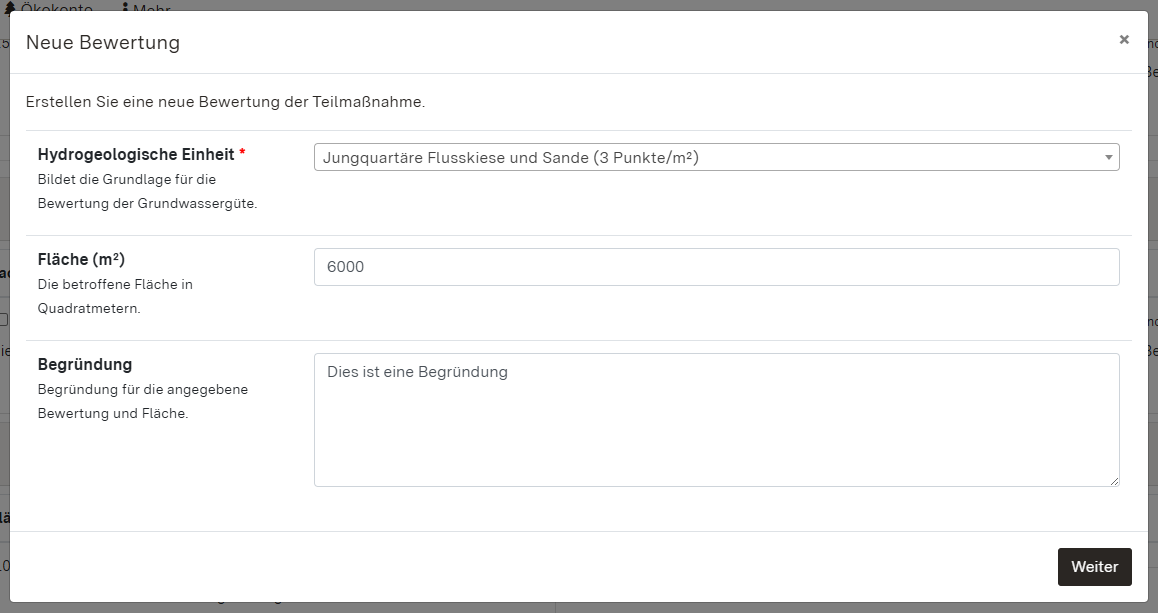Click the Hydrogeologische Einheit dropdown arrow
This screenshot has height=613, width=1158.
[1108, 158]
